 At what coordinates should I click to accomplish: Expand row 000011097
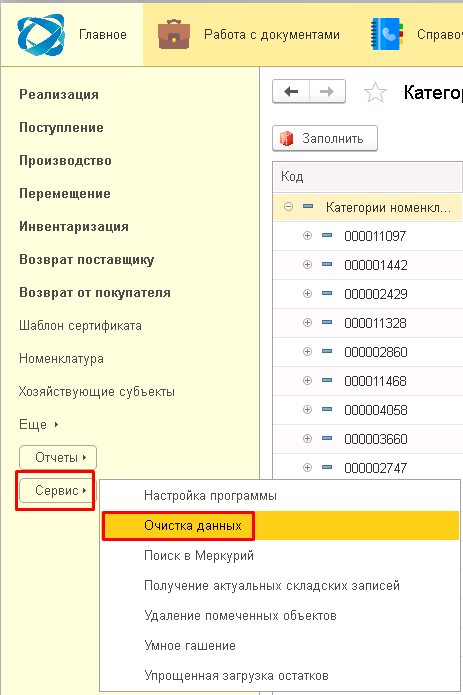coord(307,235)
